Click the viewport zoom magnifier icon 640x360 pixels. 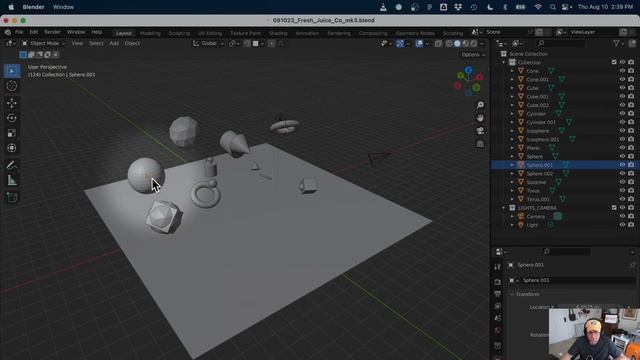(480, 105)
